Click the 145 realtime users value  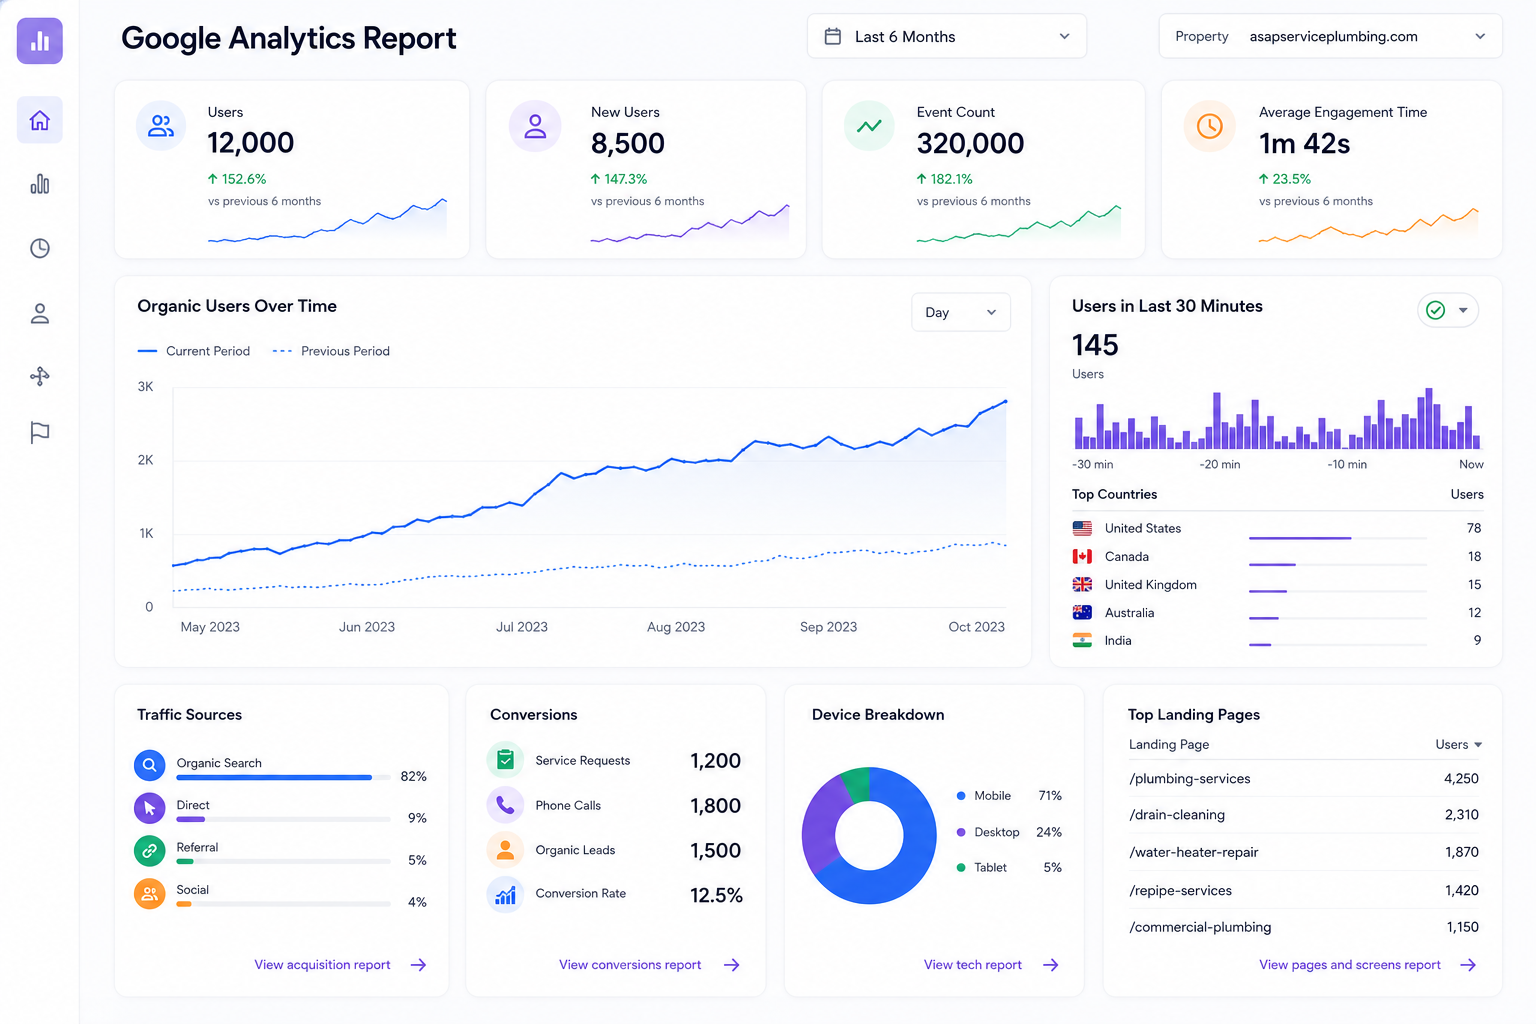pos(1095,345)
